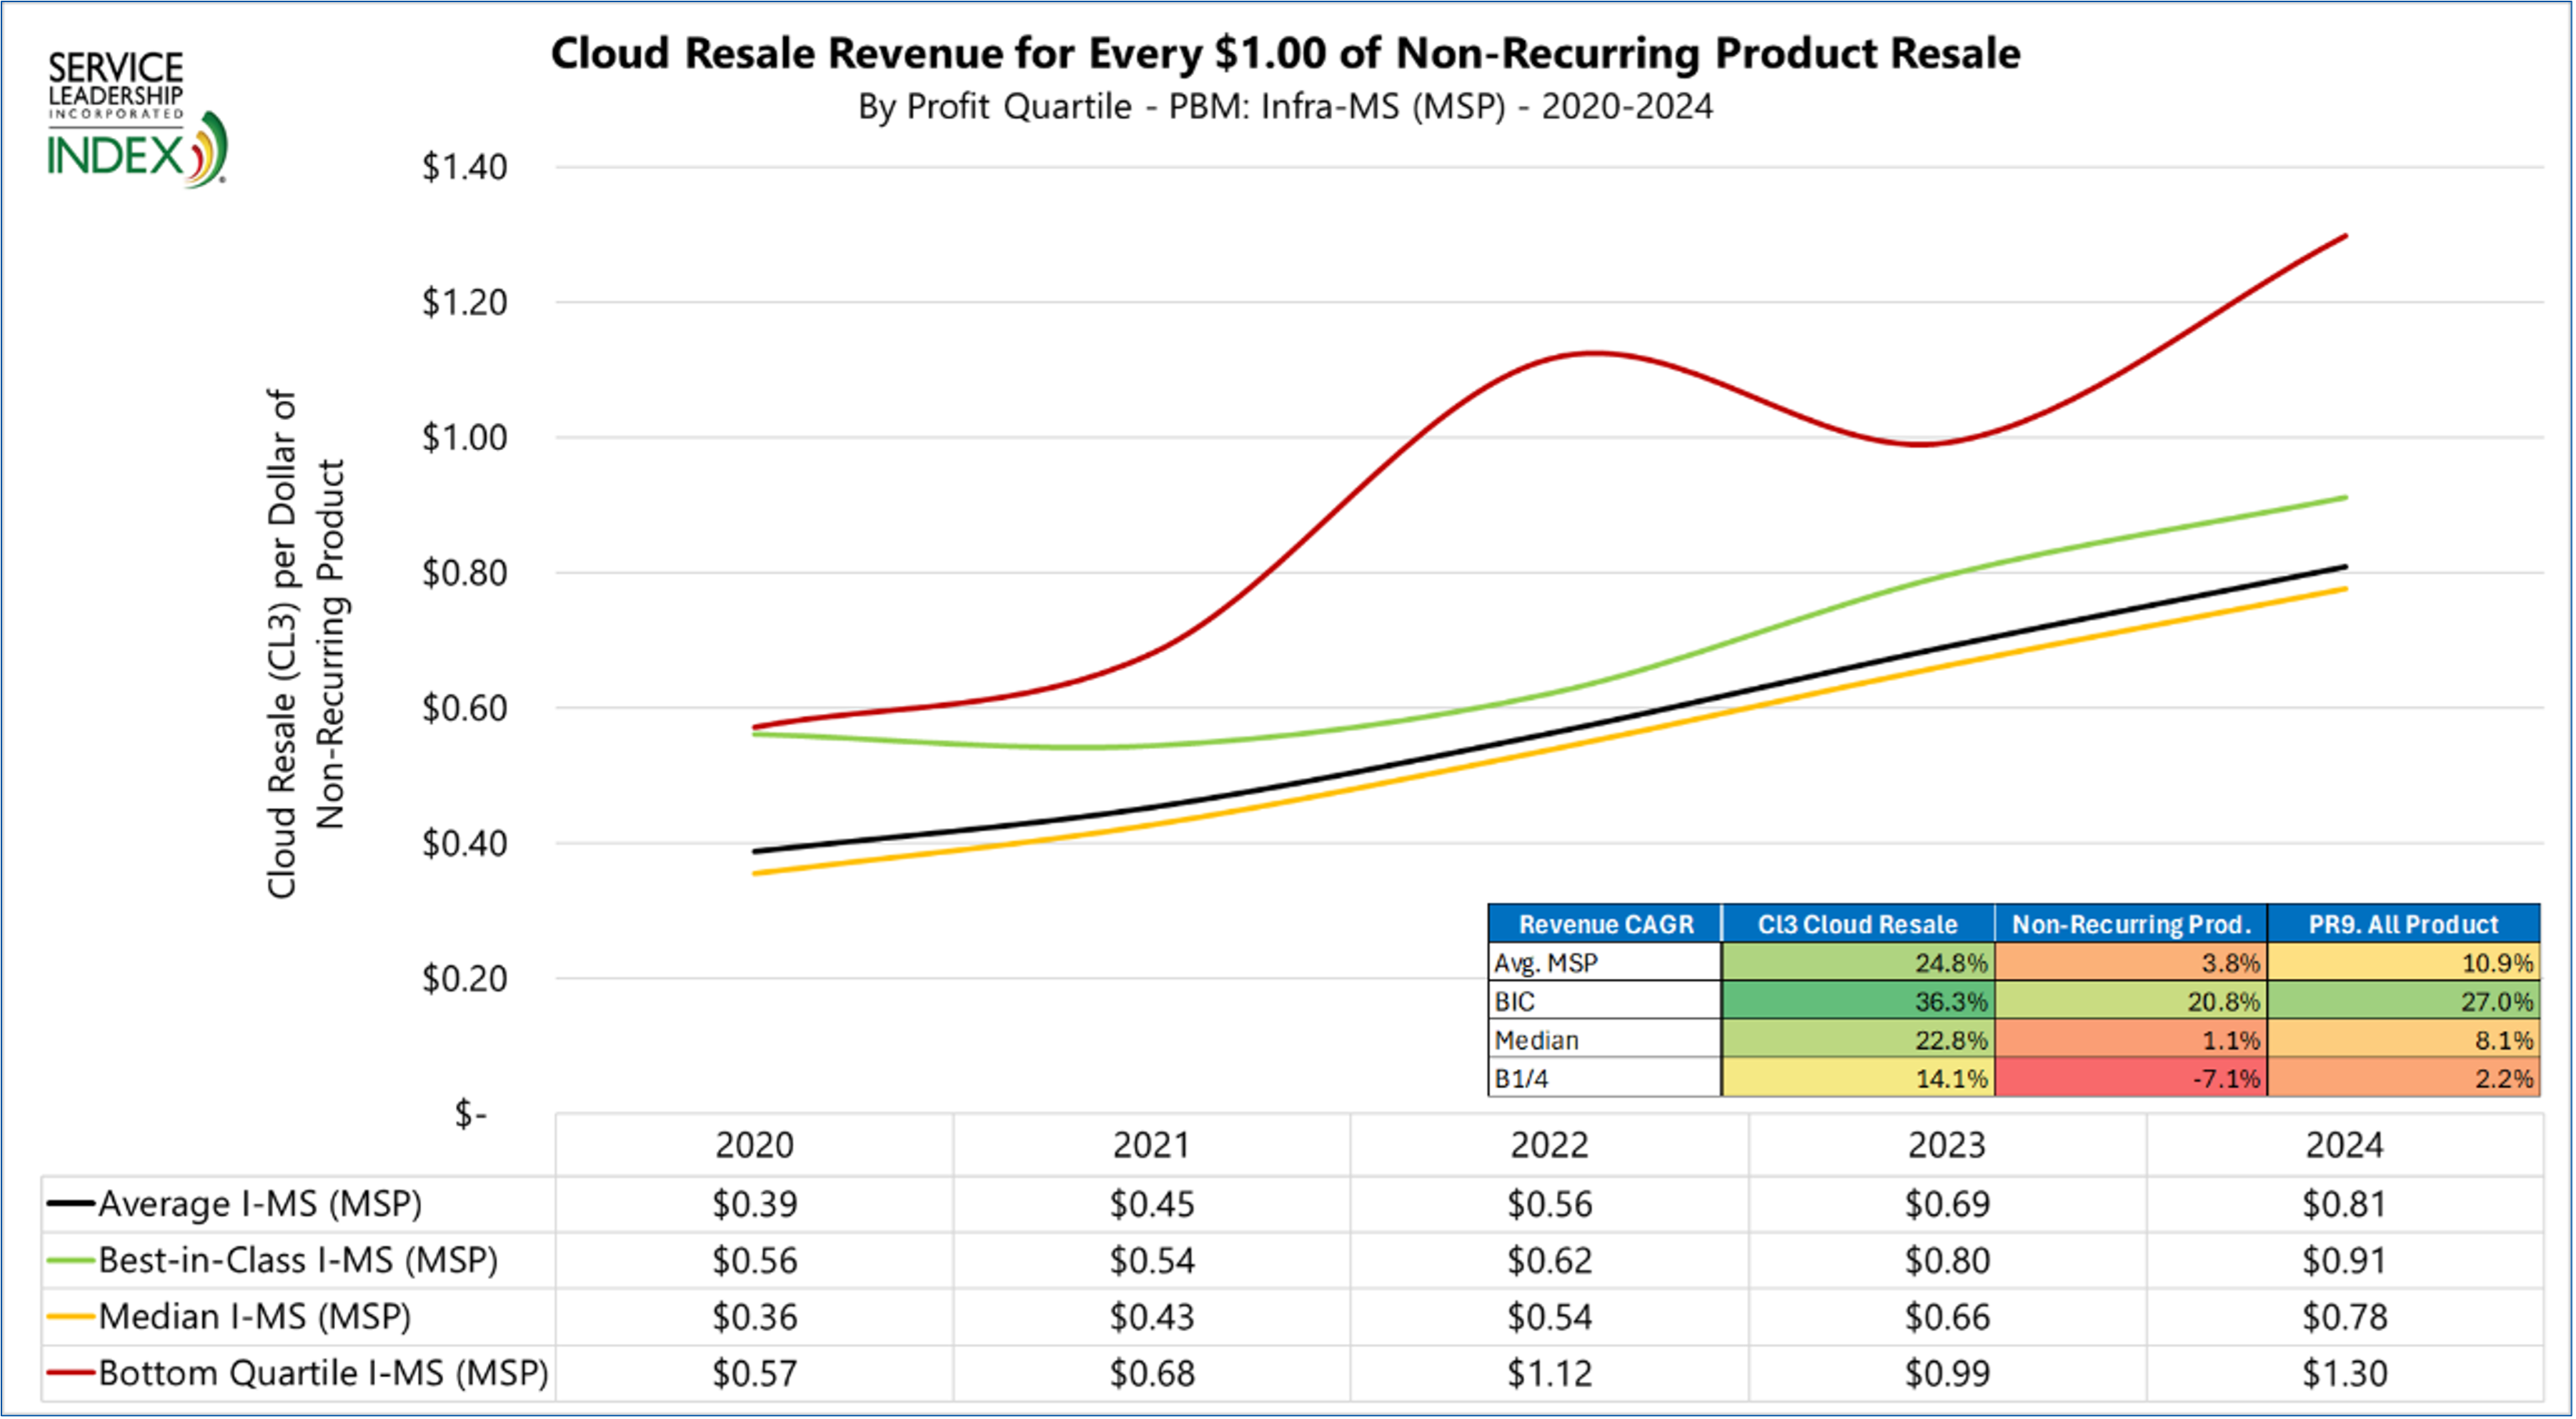Click the black Average I-MS legend marker
The image size is (2576, 1419).
tap(70, 1203)
